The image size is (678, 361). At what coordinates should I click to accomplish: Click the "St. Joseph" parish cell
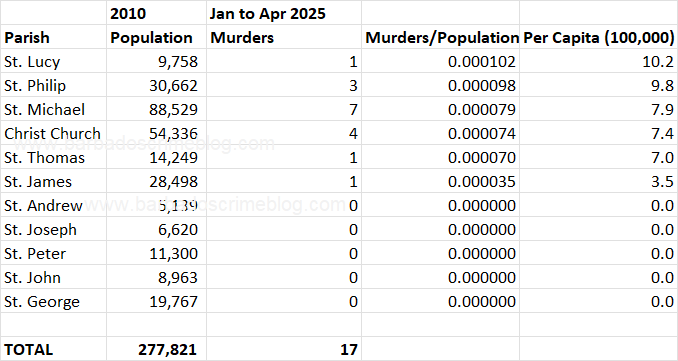(x=53, y=229)
